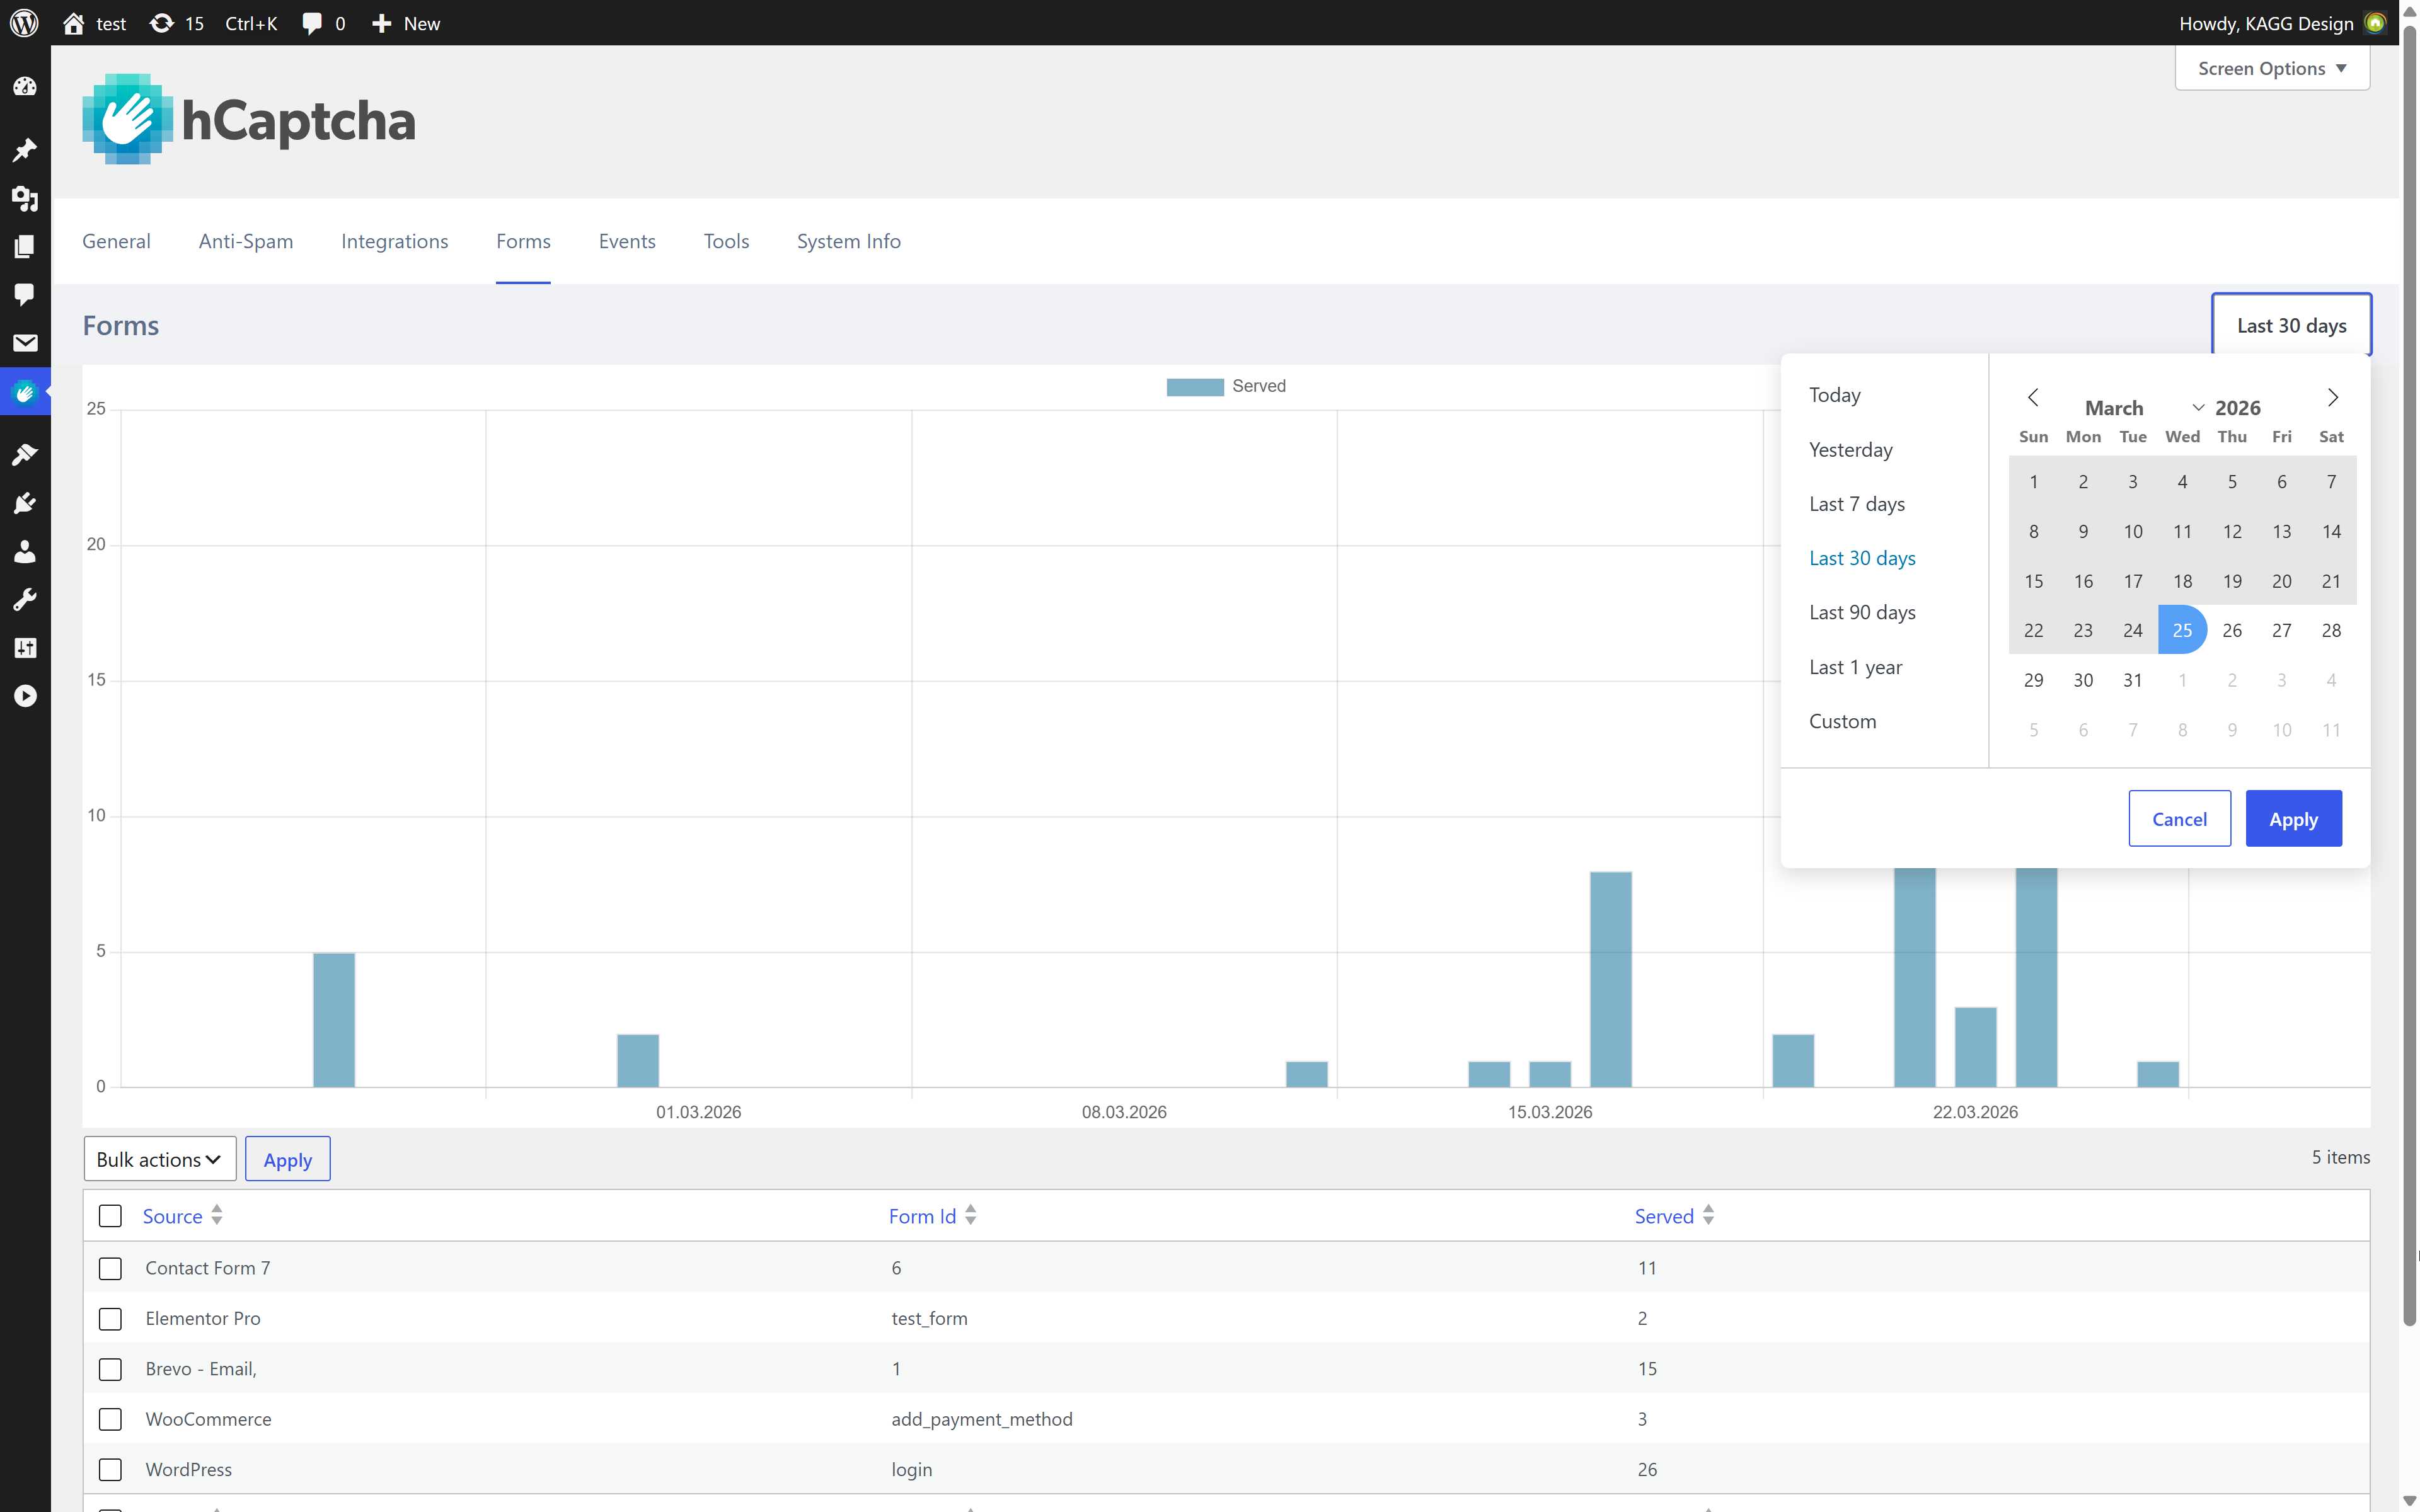
Task: Switch to the System Info tab
Action: [x=848, y=241]
